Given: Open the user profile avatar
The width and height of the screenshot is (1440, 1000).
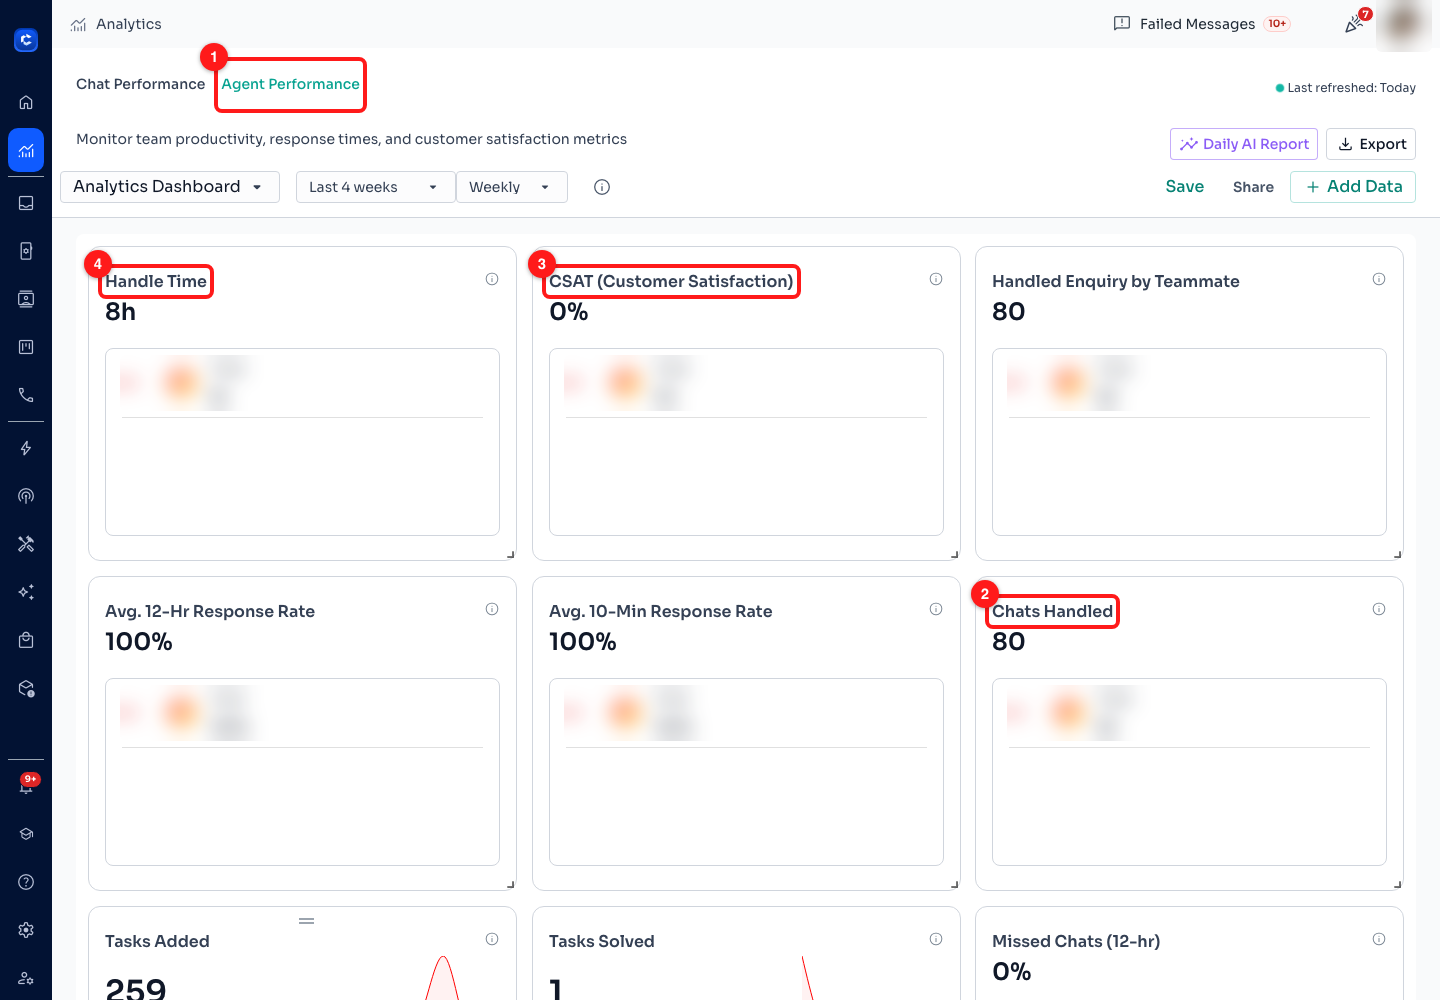Looking at the screenshot, I should click(1404, 24).
